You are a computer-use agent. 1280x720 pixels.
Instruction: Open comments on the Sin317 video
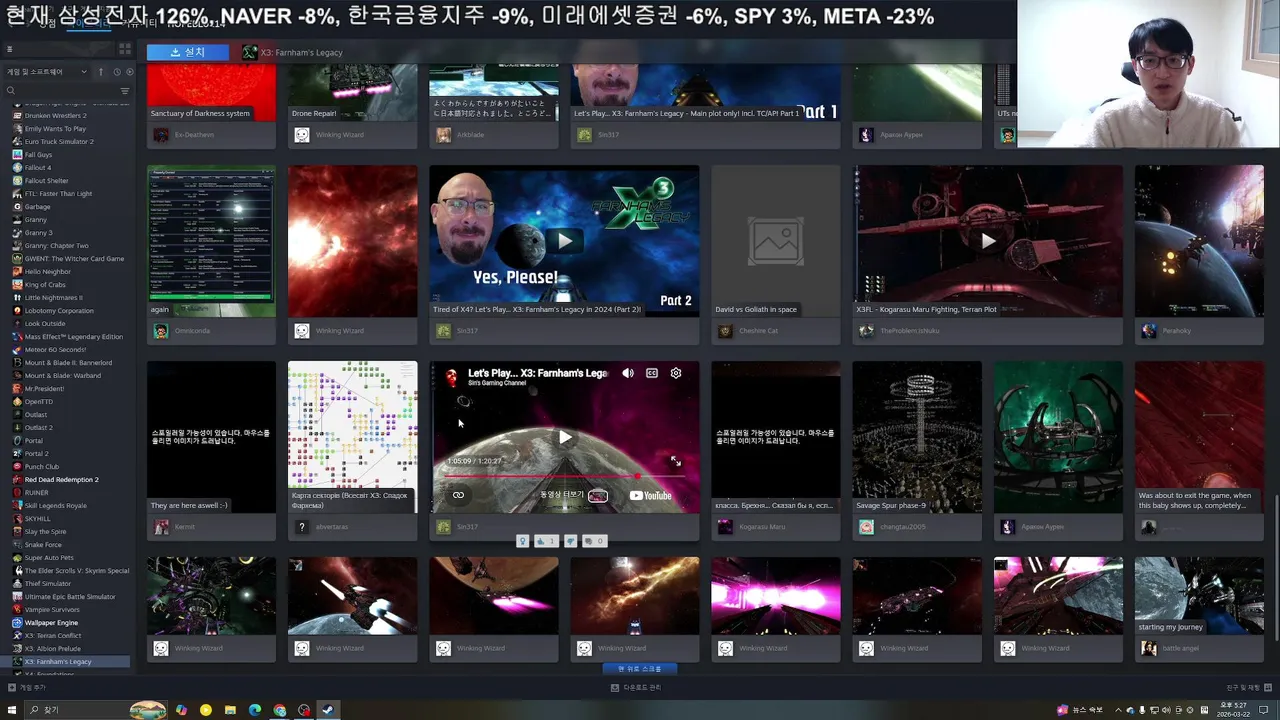(594, 541)
